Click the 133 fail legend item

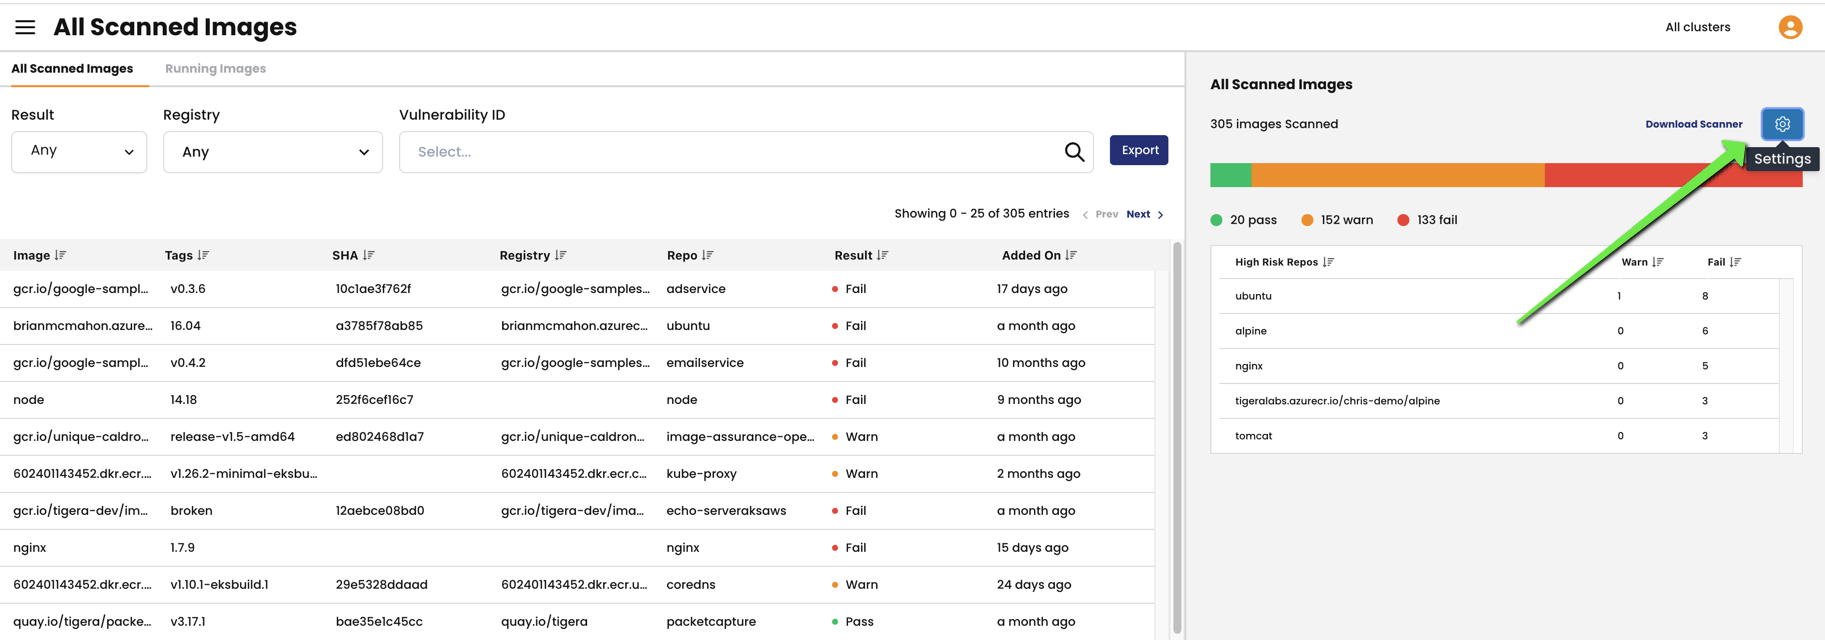1427,220
